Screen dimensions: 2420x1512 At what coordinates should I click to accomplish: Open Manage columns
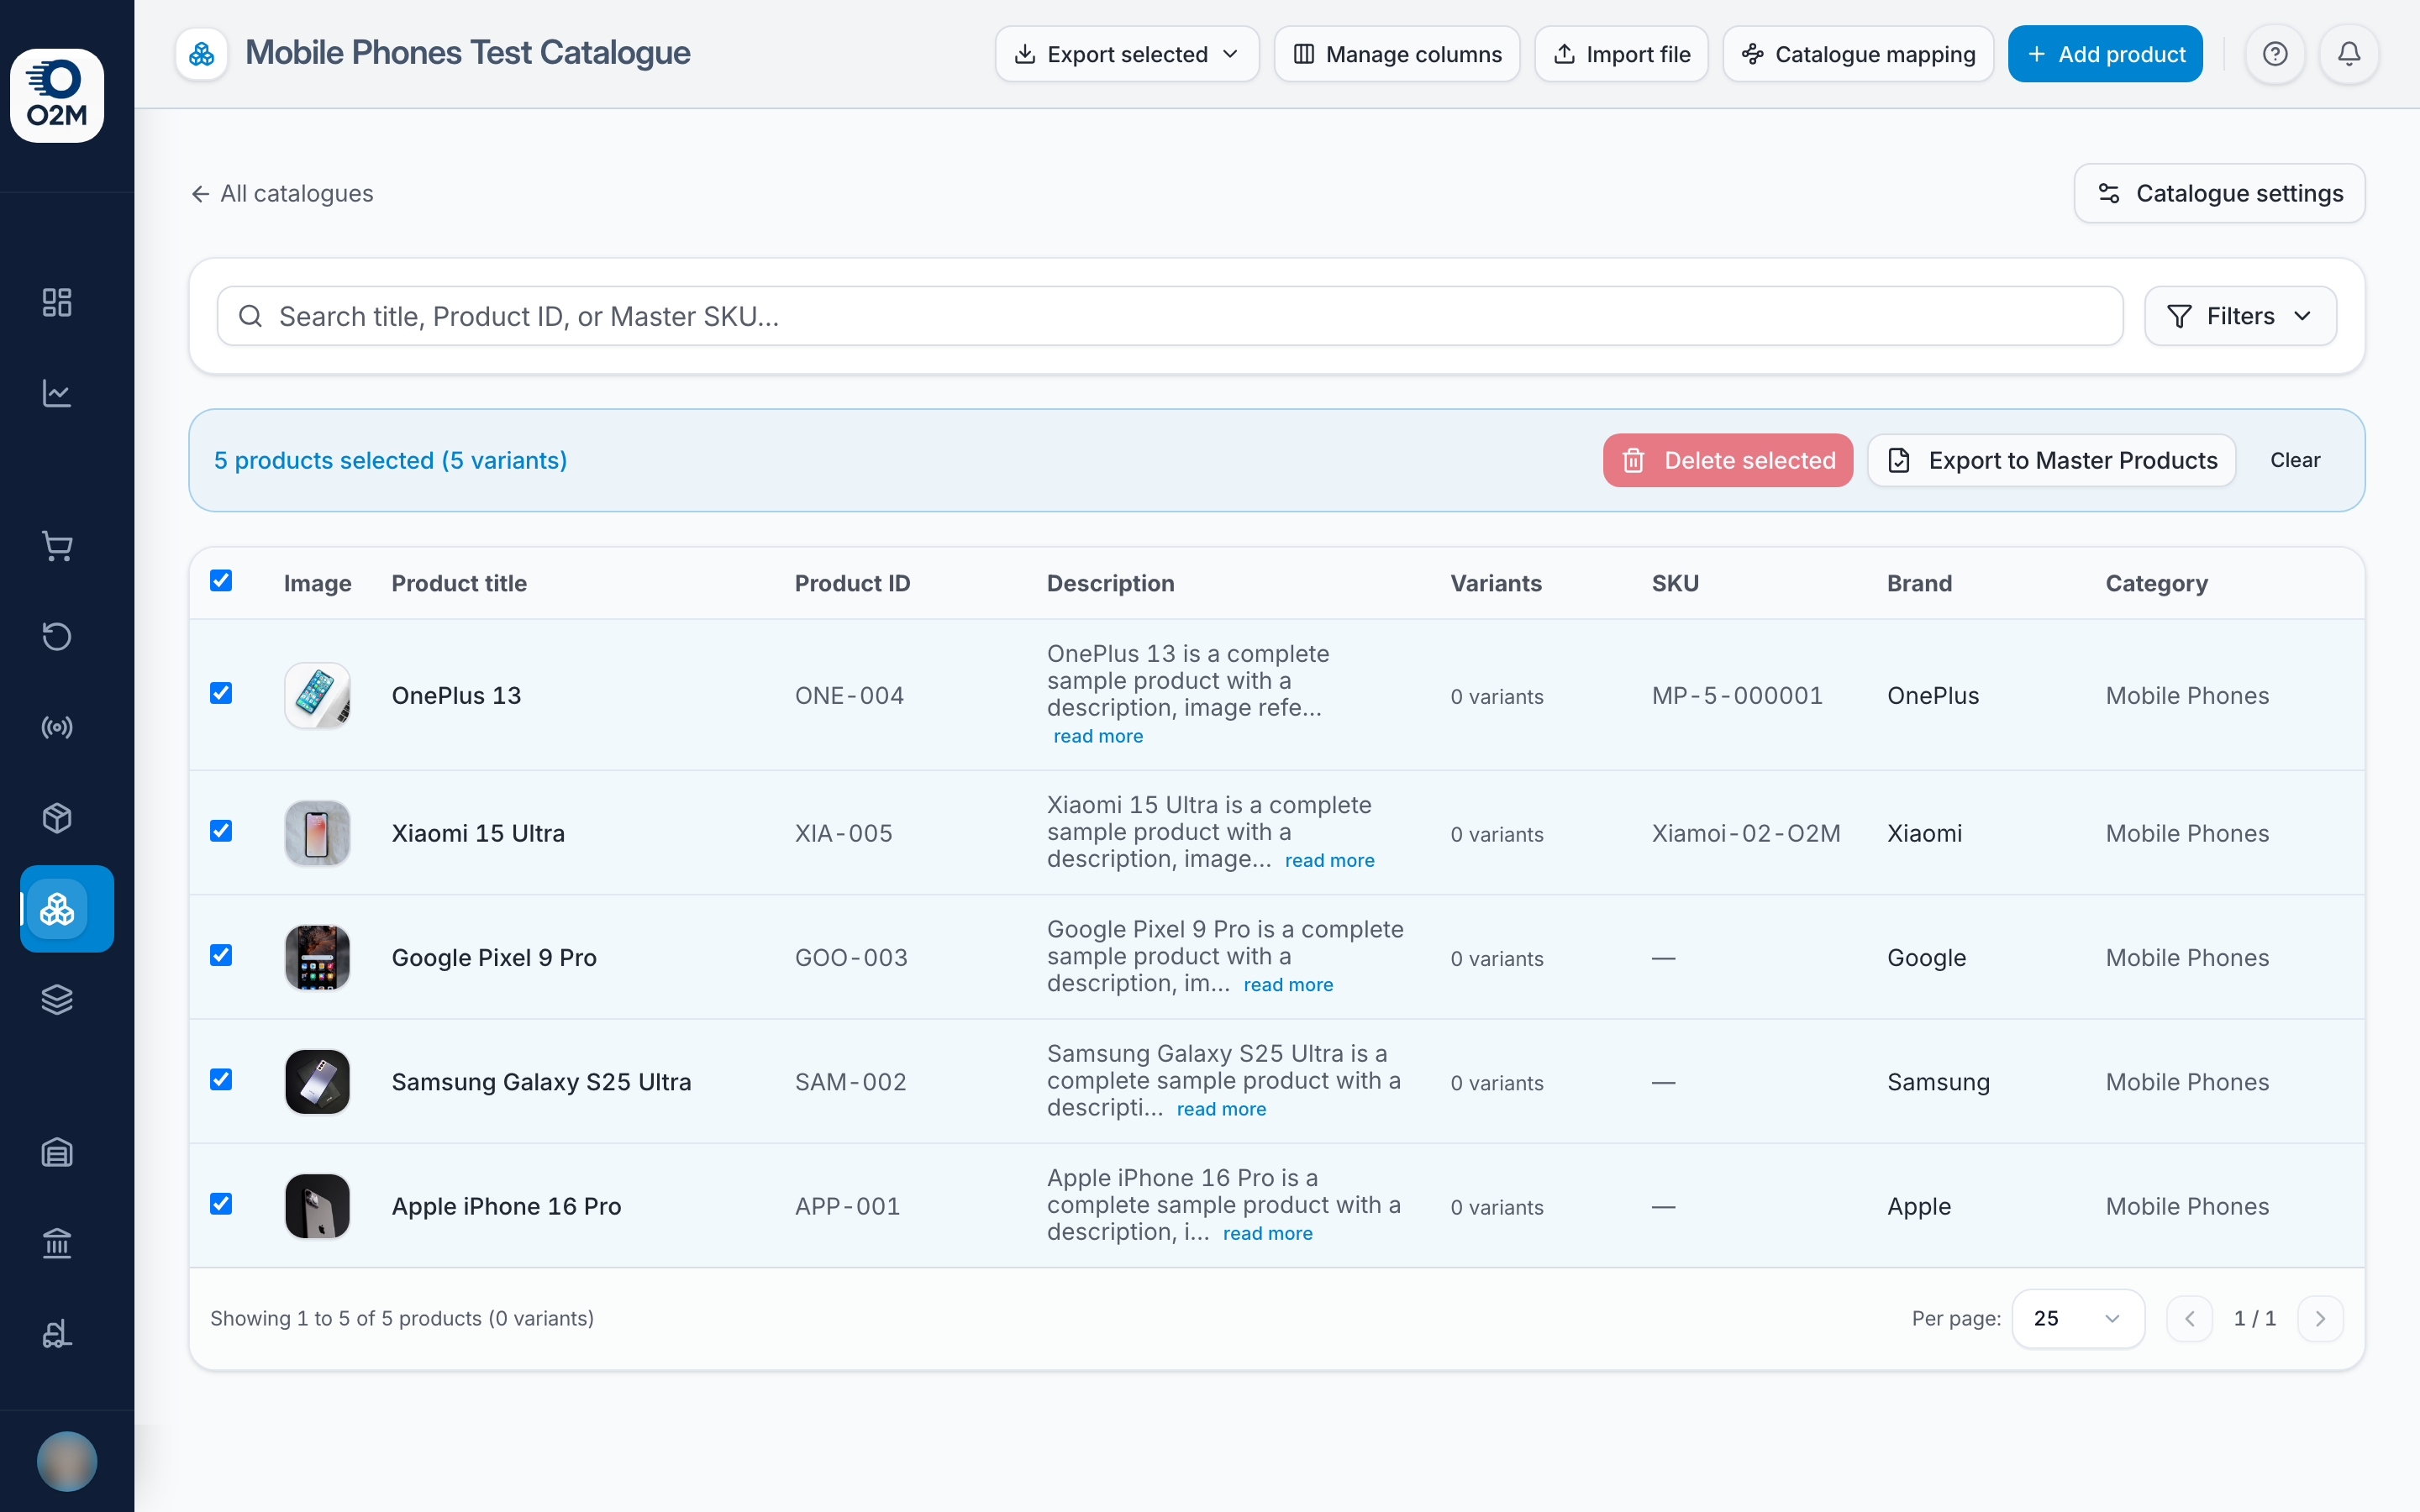1397,54
